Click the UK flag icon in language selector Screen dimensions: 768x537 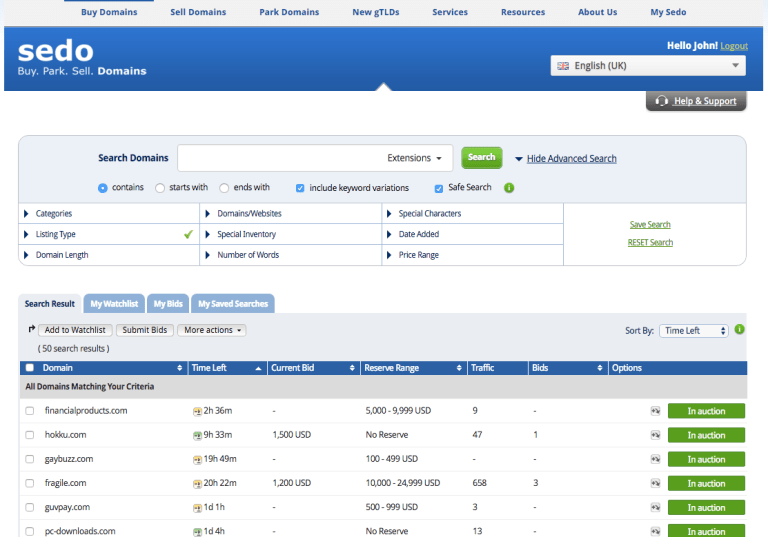pos(563,66)
